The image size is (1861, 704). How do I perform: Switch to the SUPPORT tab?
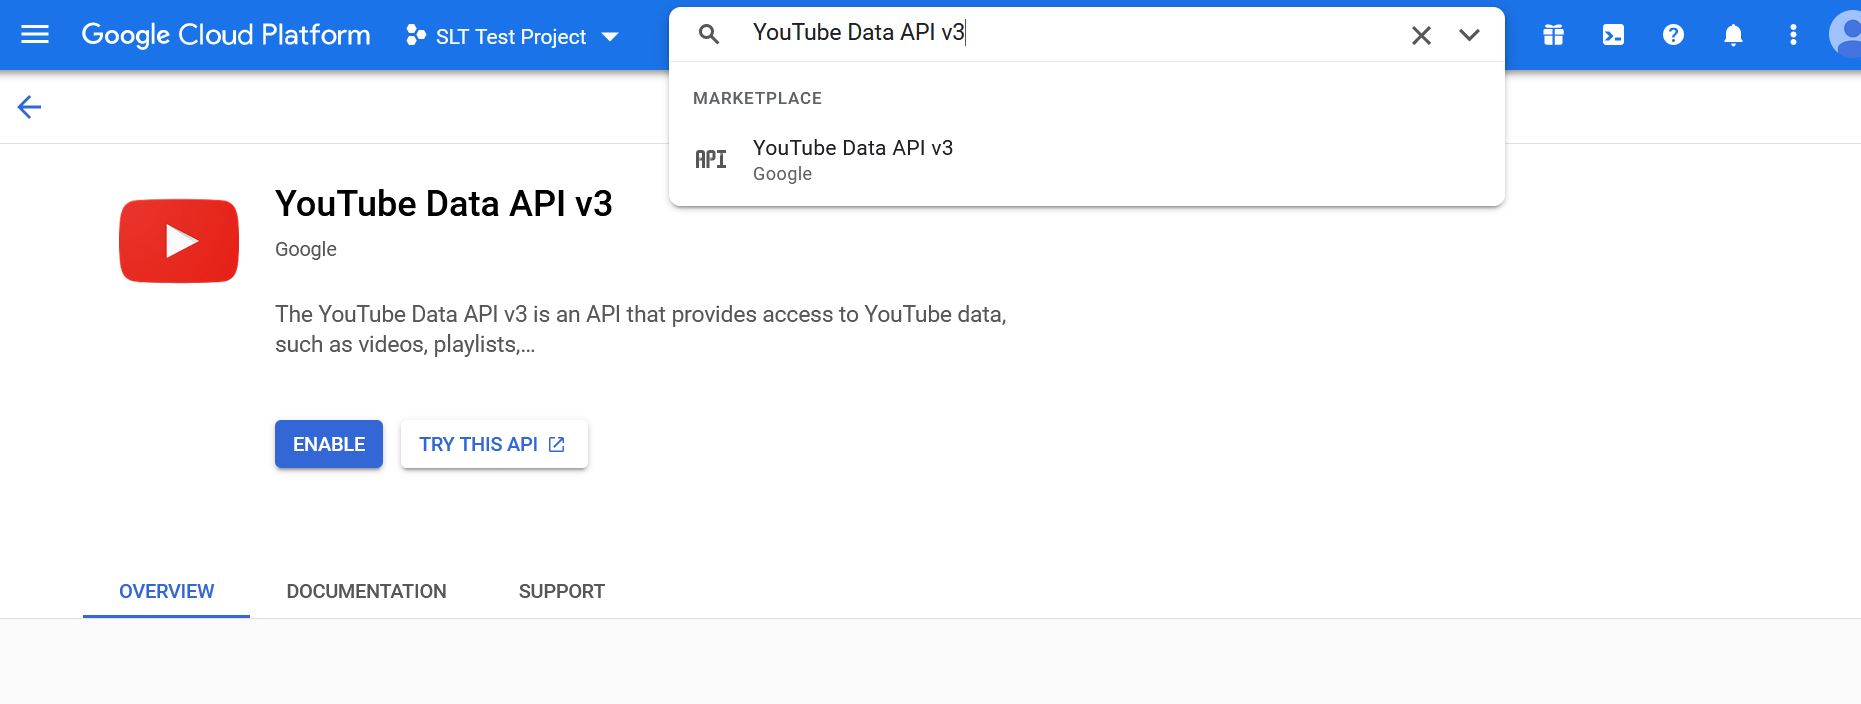561,591
